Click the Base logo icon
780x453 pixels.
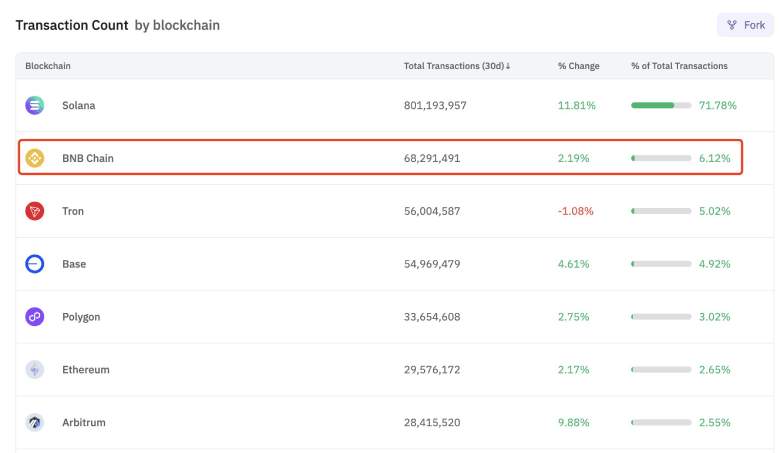point(35,264)
